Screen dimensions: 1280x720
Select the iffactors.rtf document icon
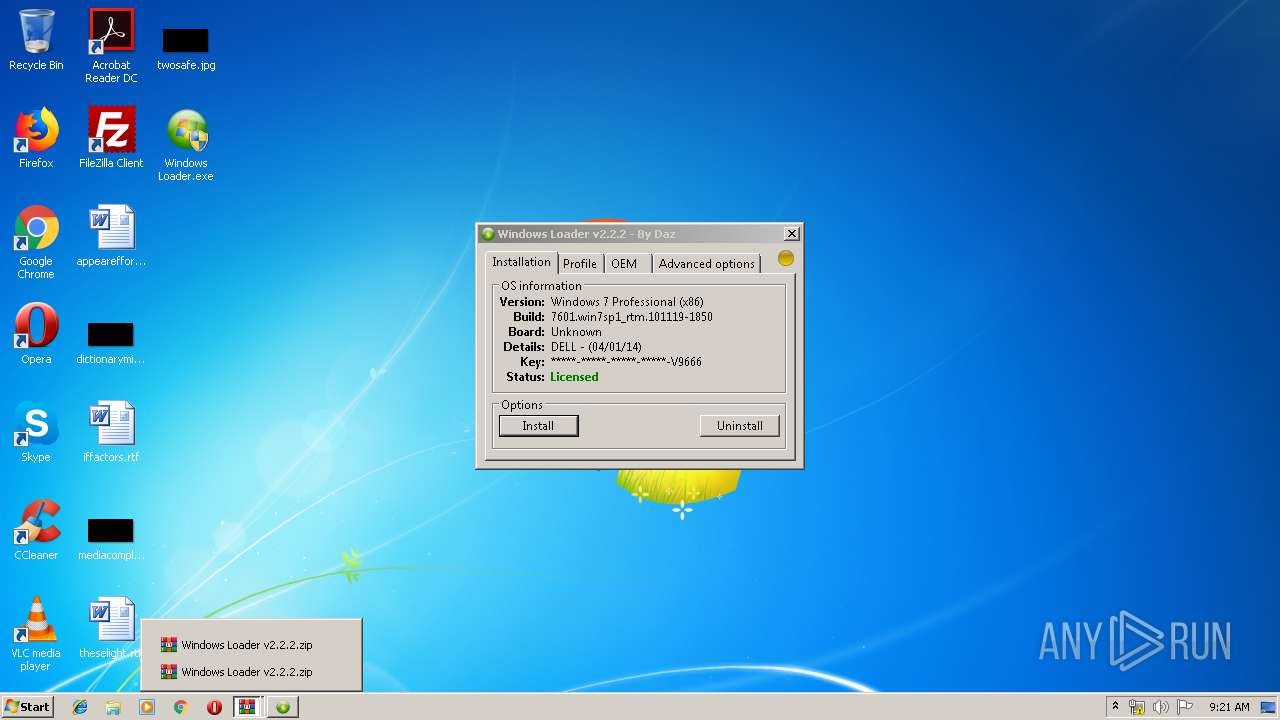click(x=111, y=432)
